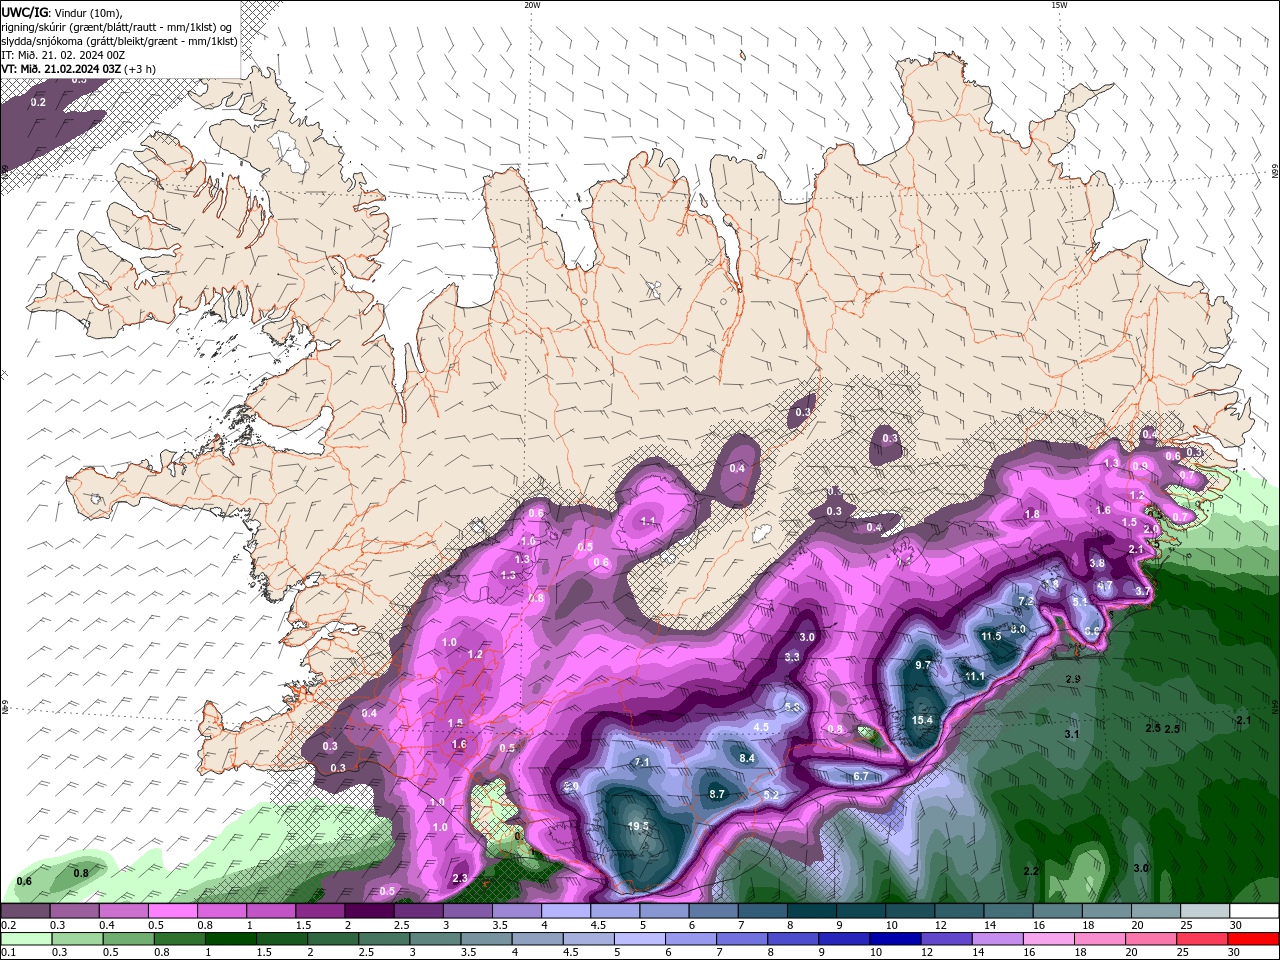1280x960 pixels.
Task: Click the 15.4 precipitation value on the map
Action: tap(922, 720)
